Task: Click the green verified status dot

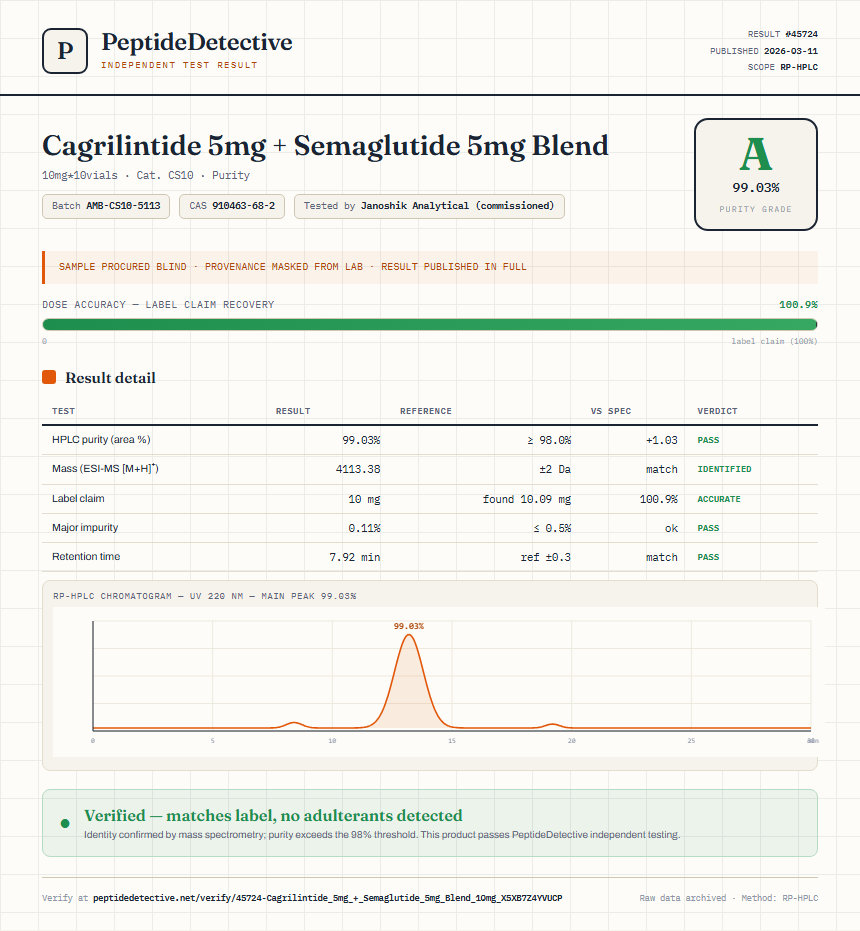Action: click(65, 823)
